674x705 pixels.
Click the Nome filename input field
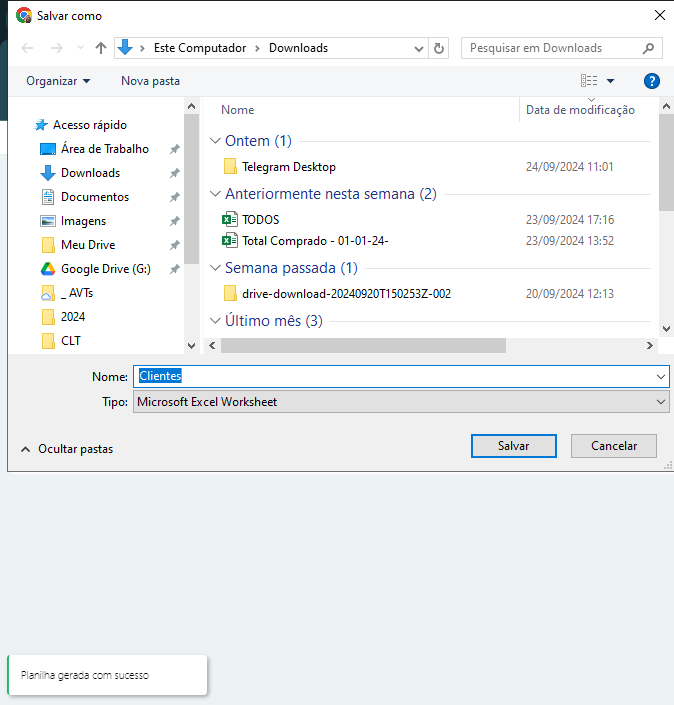click(400, 376)
